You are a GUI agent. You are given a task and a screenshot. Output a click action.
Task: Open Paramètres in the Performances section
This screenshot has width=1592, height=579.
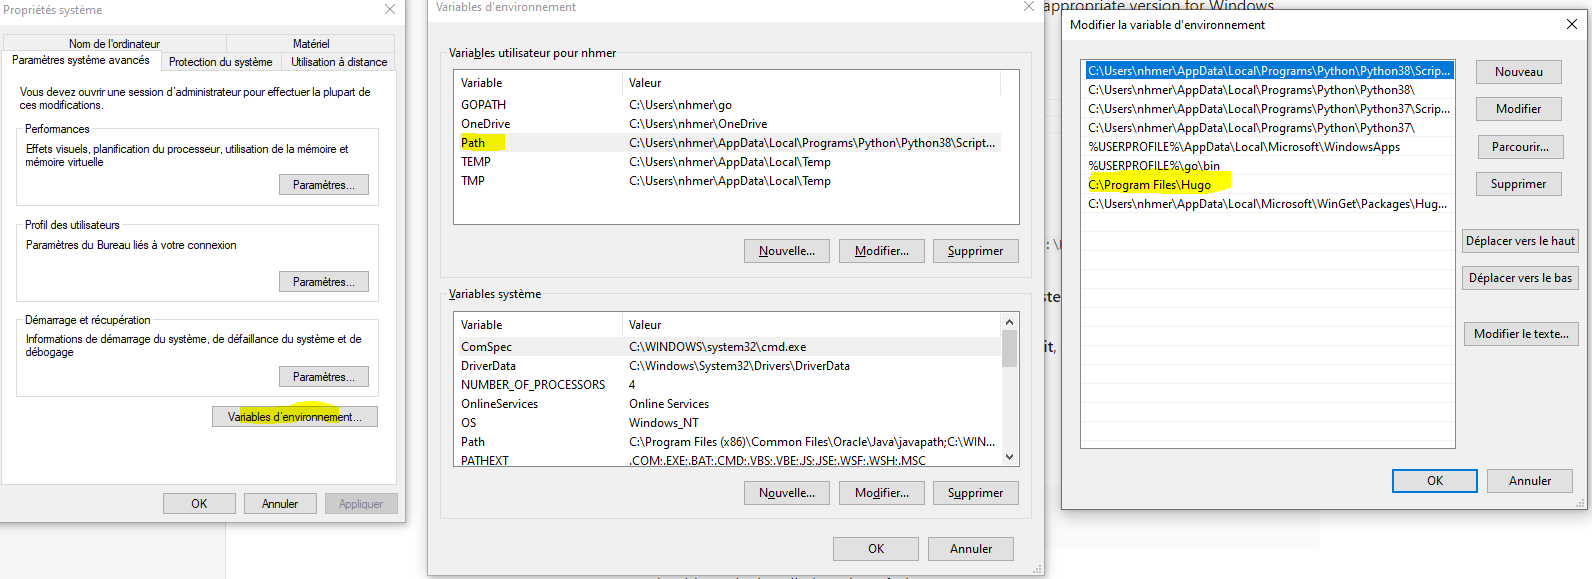tap(323, 185)
